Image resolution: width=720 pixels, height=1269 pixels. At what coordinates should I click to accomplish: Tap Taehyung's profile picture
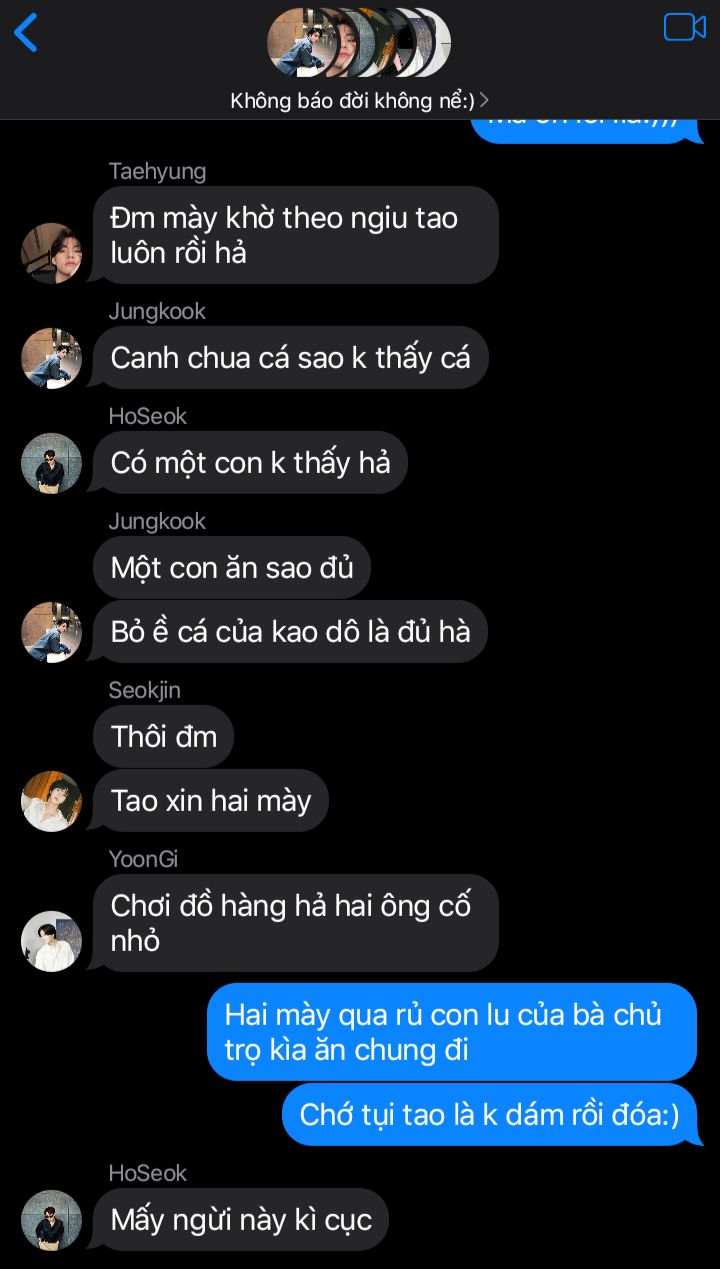coord(51,253)
